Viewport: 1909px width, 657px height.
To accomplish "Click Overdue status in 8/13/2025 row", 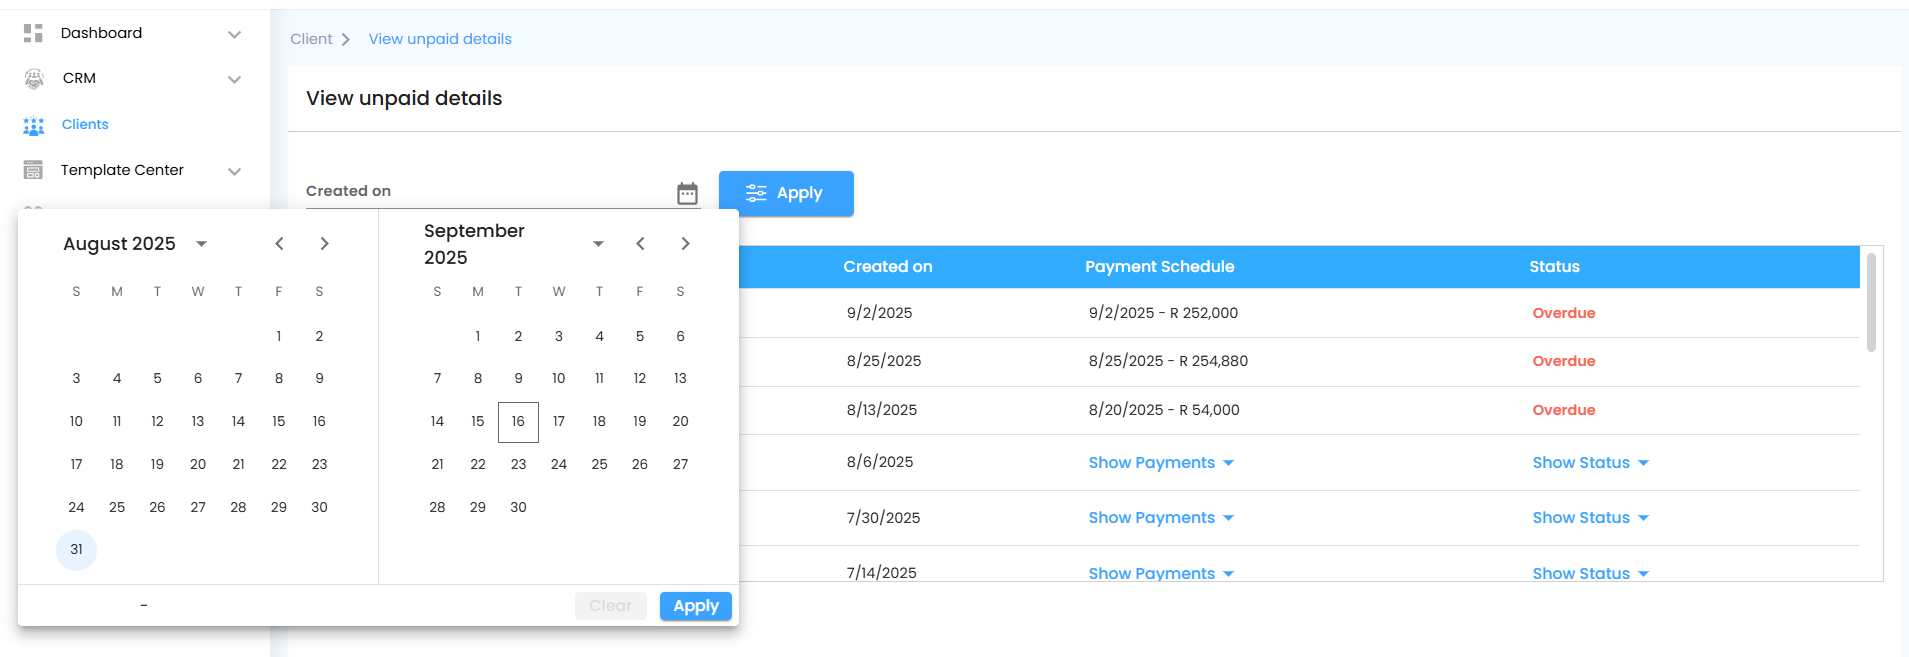I will [1564, 410].
